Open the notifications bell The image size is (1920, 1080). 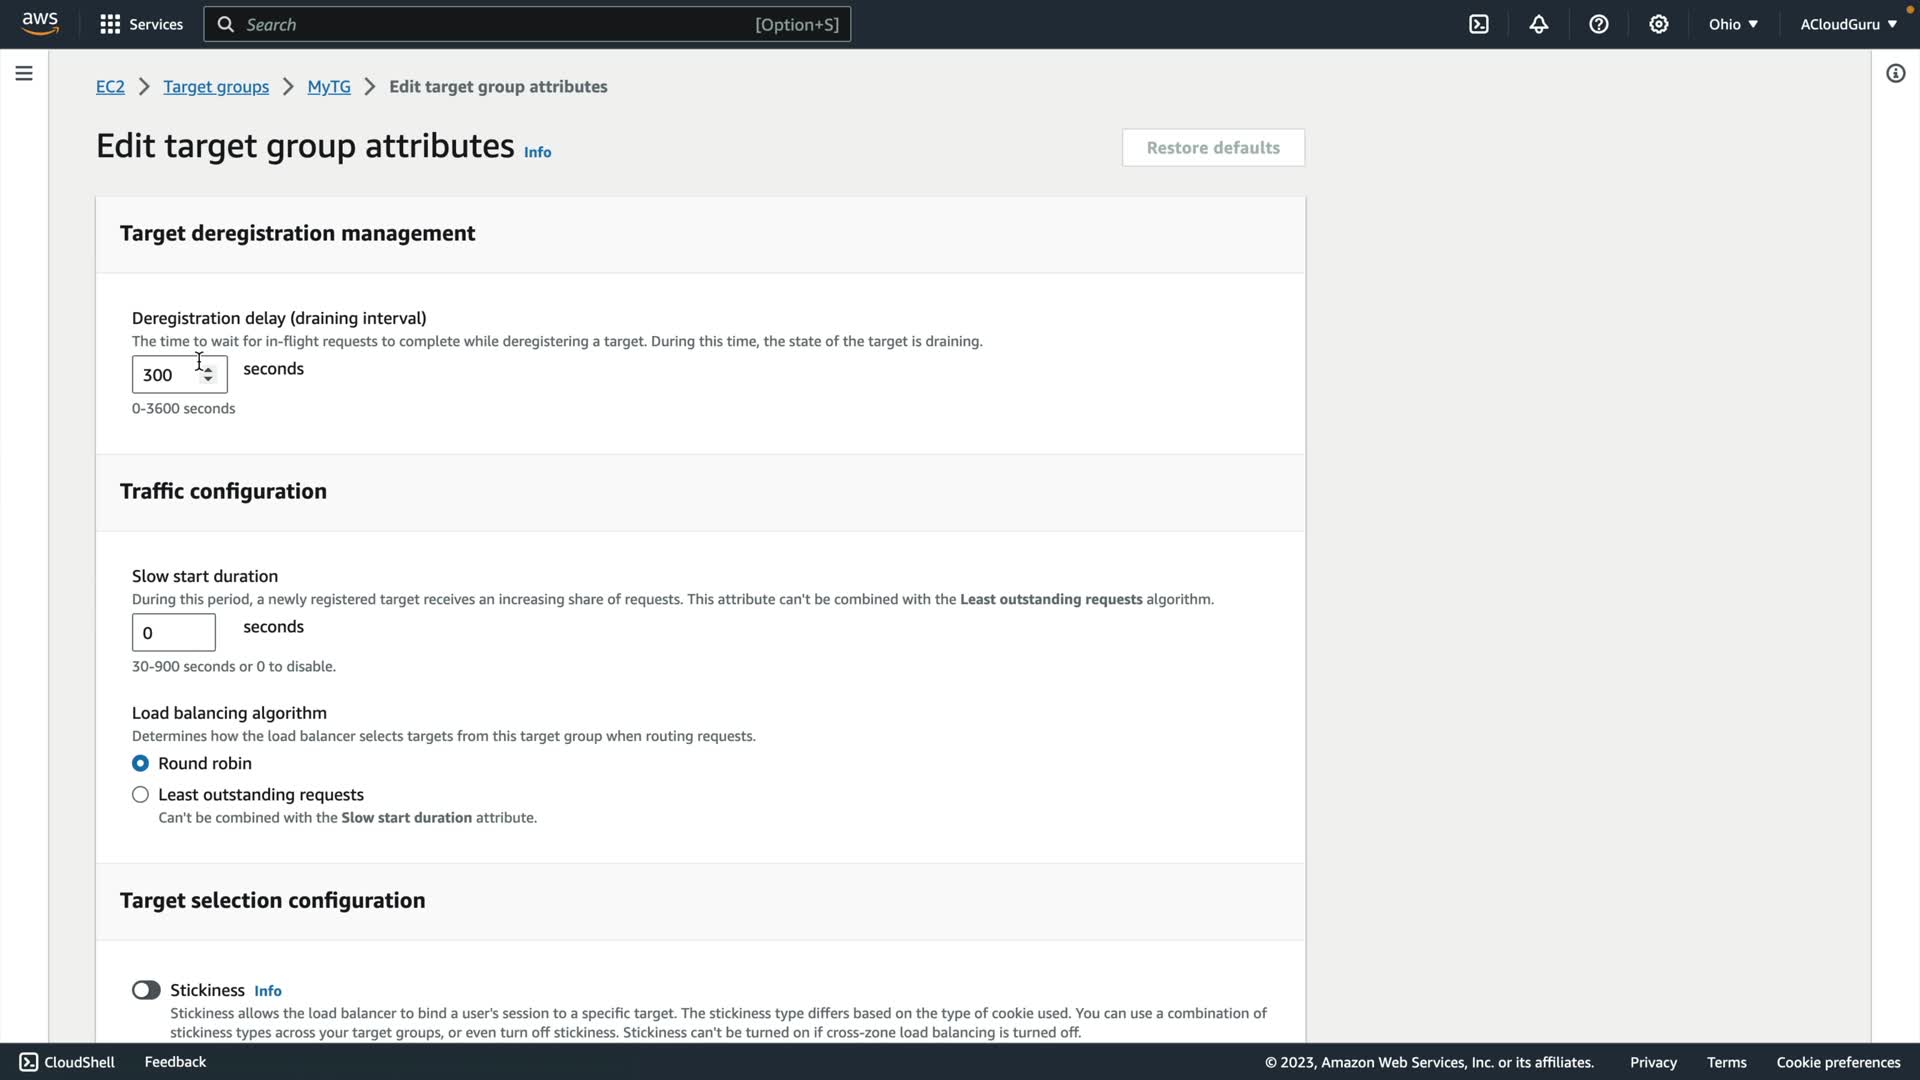[x=1538, y=24]
